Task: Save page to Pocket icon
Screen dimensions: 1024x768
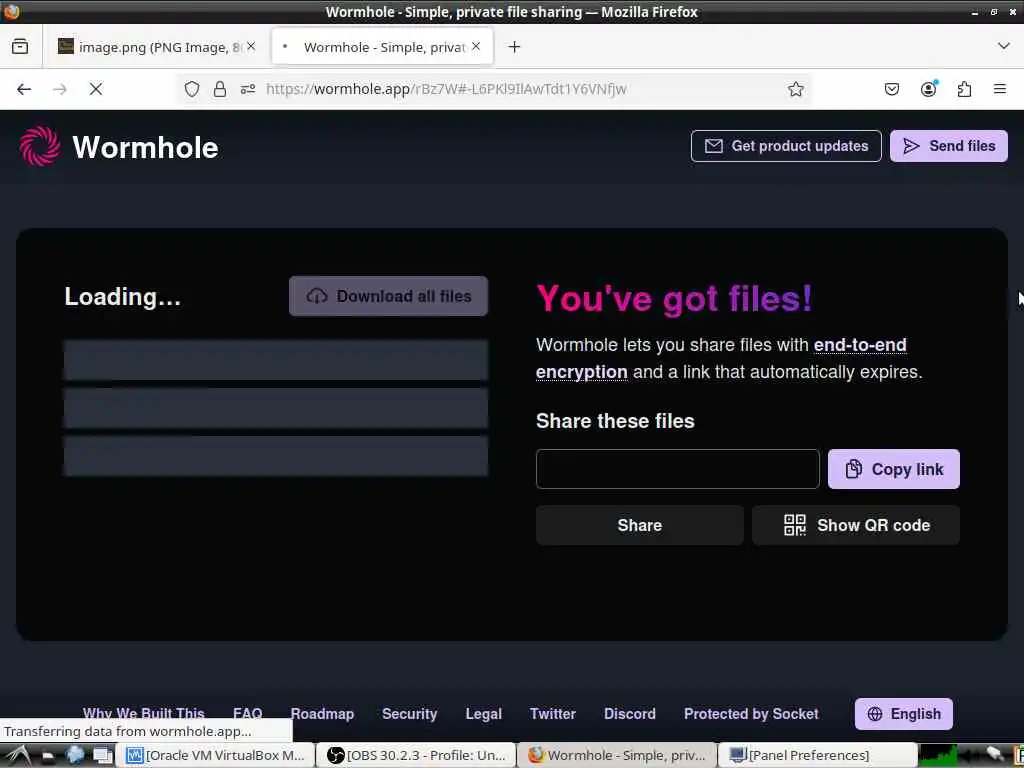Action: pyautogui.click(x=891, y=89)
